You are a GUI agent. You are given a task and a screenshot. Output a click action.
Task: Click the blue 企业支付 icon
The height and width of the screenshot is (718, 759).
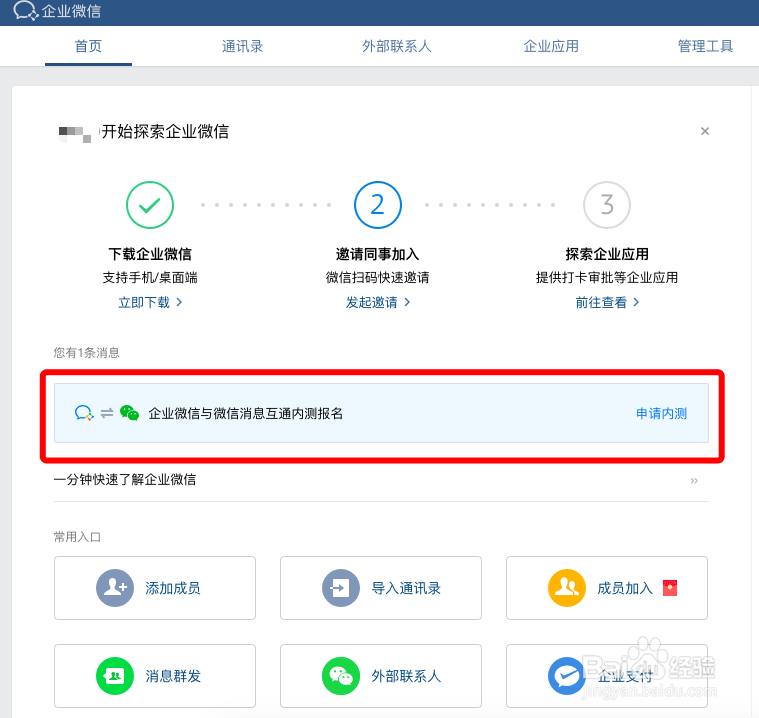[567, 676]
